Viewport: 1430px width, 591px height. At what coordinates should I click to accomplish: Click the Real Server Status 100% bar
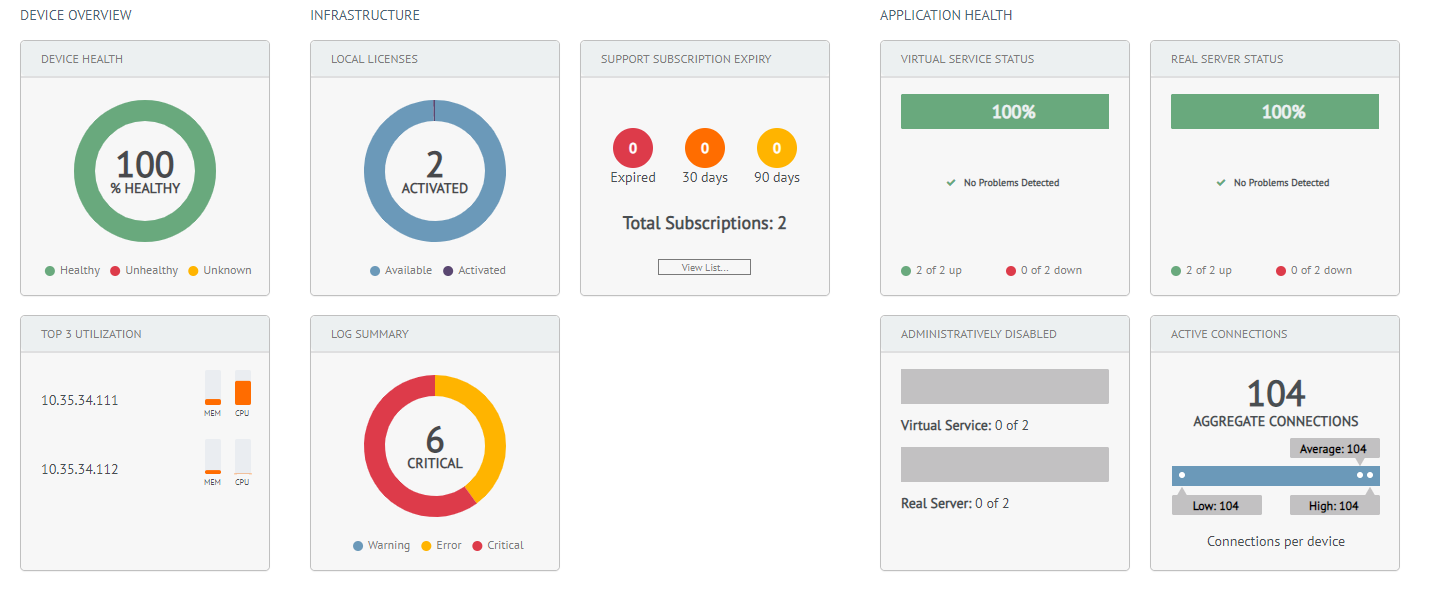pyautogui.click(x=1275, y=112)
